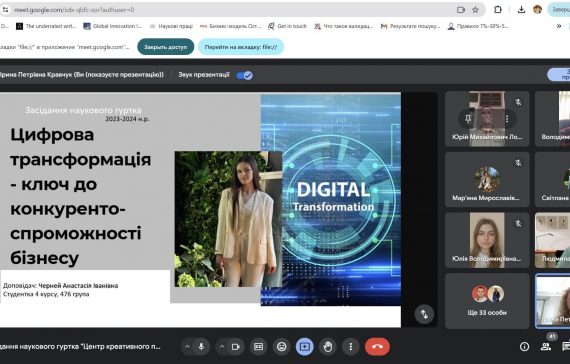Open browser downloads icon

click(x=521, y=10)
